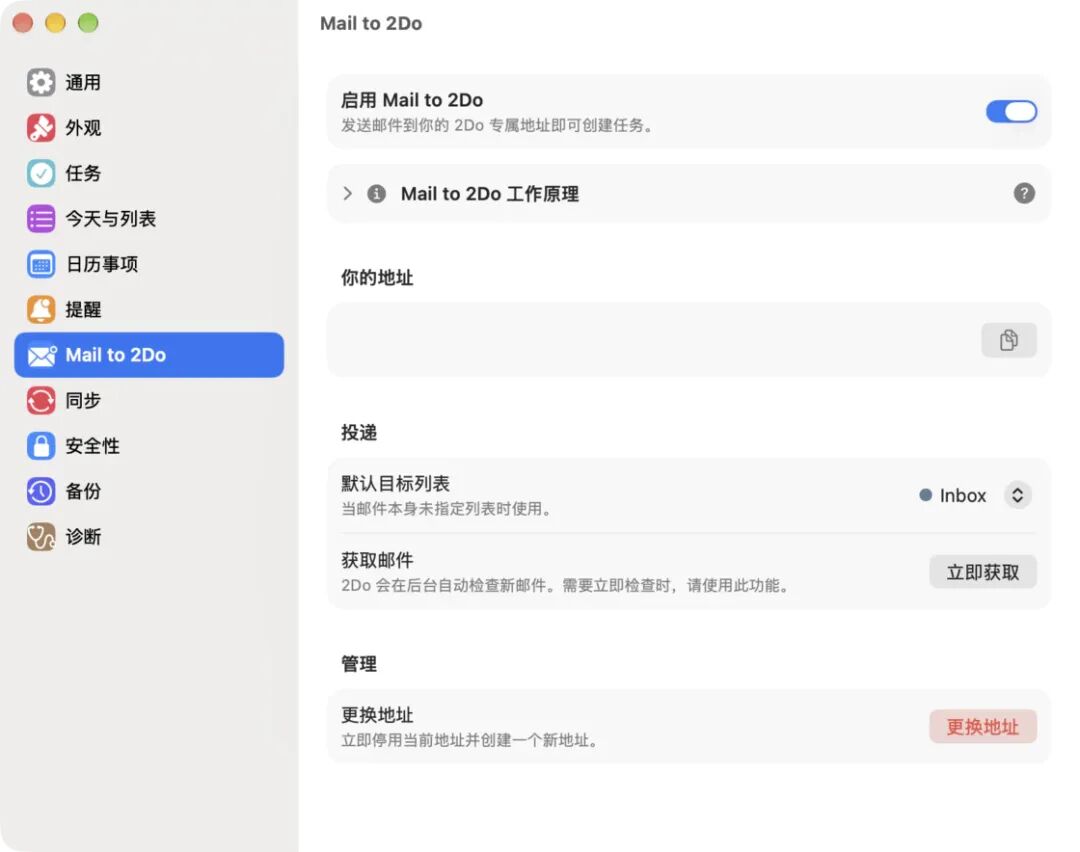Click the Mail to 2Do 工作原理 title

pyautogui.click(x=490, y=194)
